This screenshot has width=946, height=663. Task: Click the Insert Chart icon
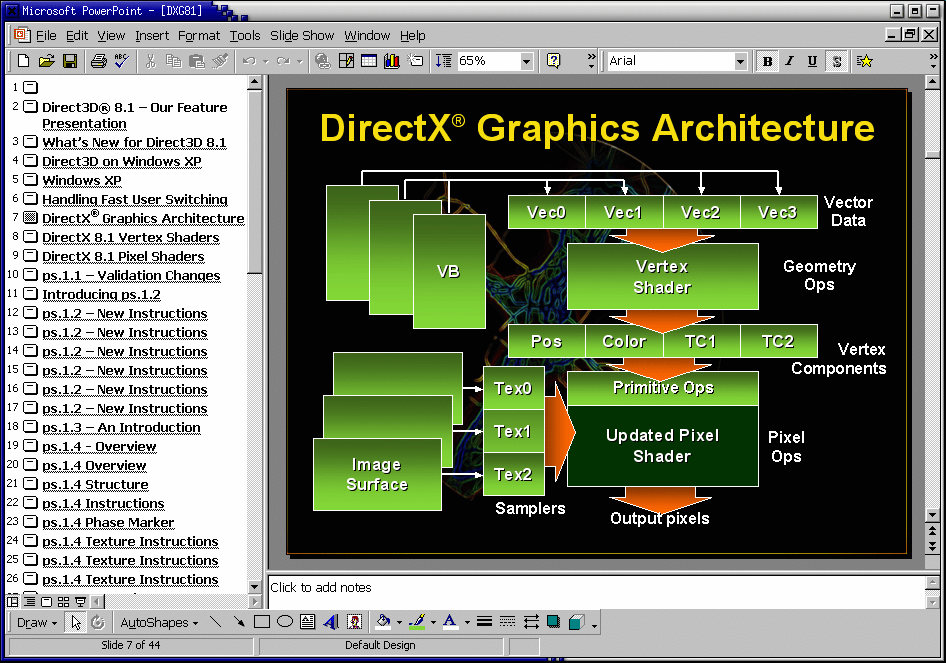392,61
